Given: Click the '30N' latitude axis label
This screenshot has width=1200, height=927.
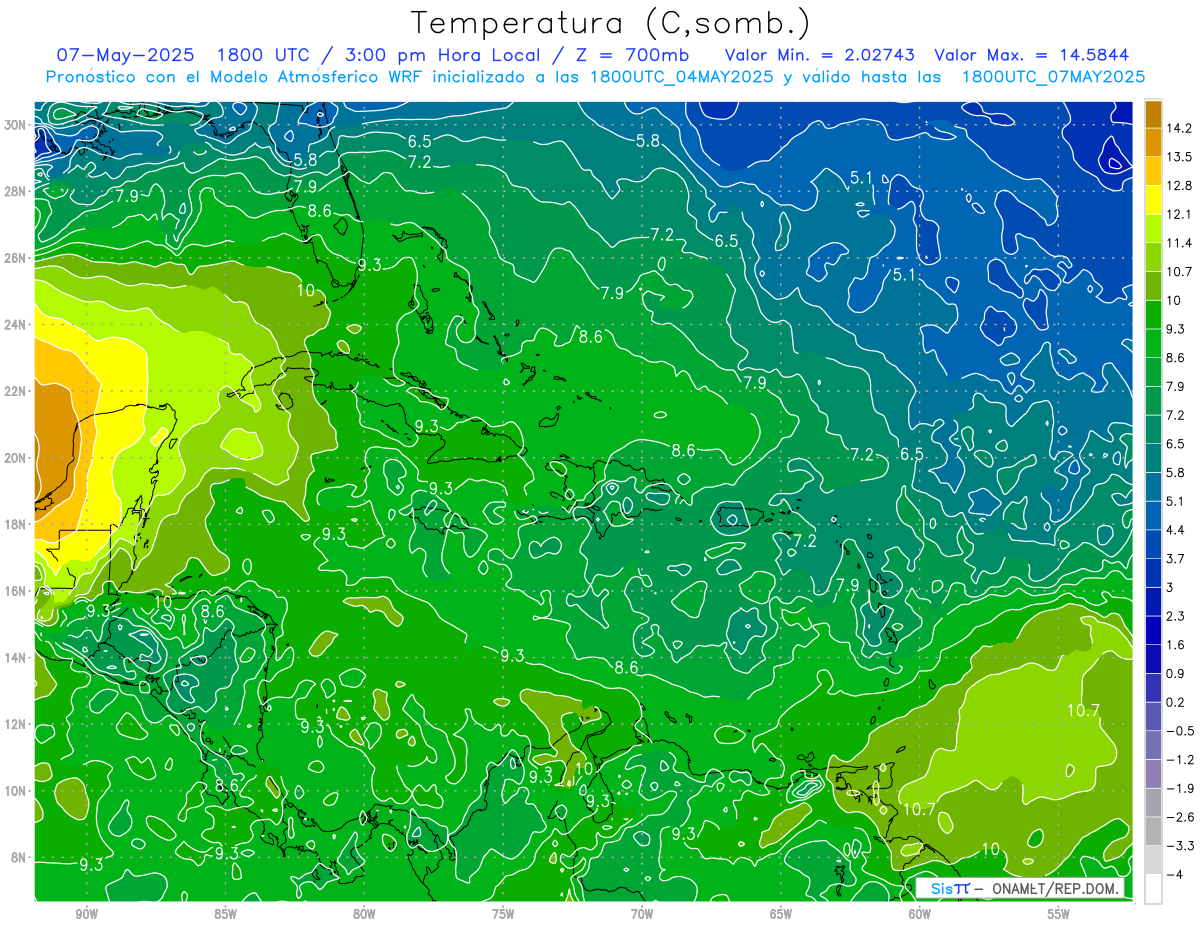Looking at the screenshot, I should [x=17, y=125].
